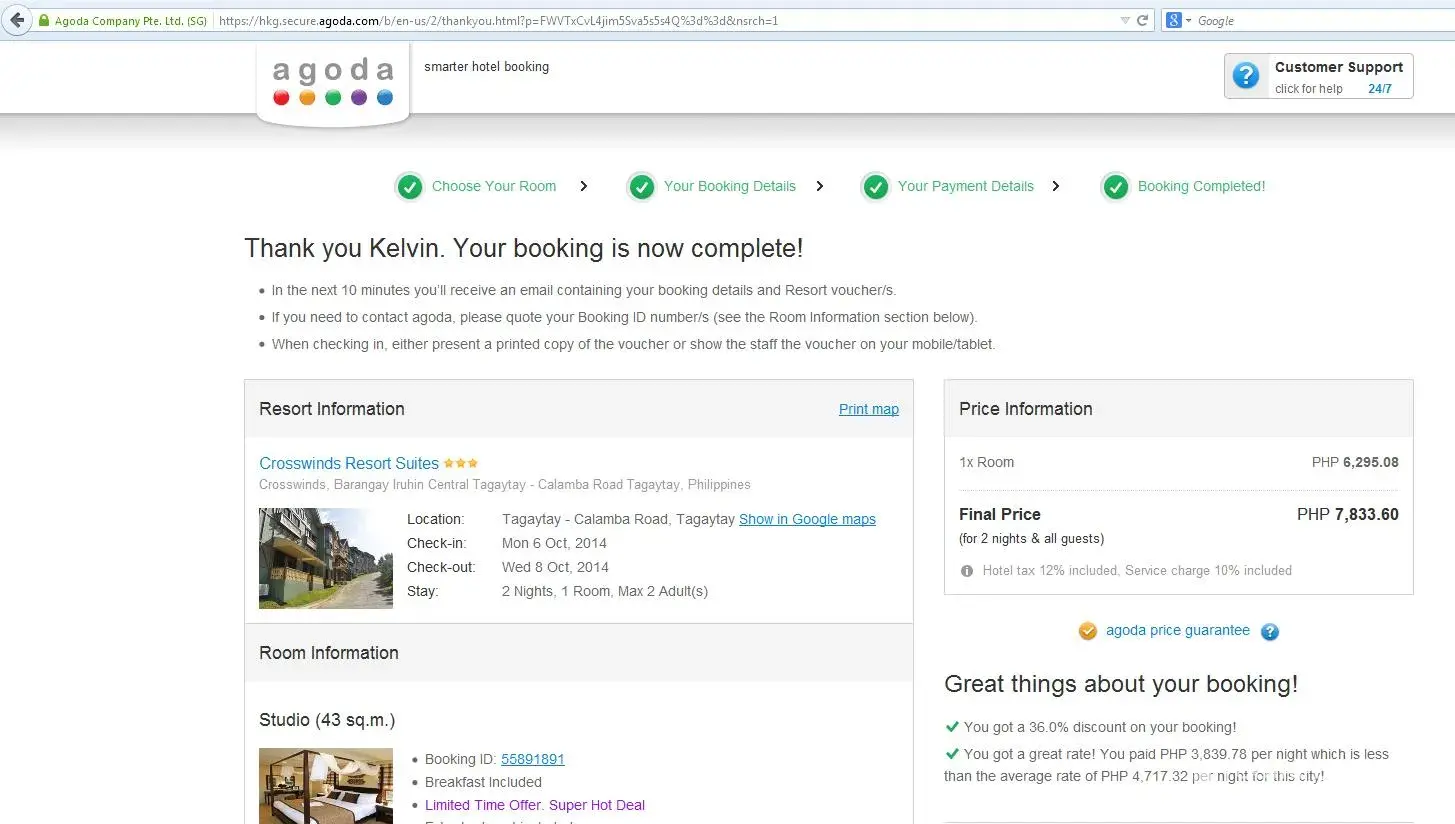Open the Crosswinds Resort Suites link
The image size is (1455, 824).
tap(349, 463)
